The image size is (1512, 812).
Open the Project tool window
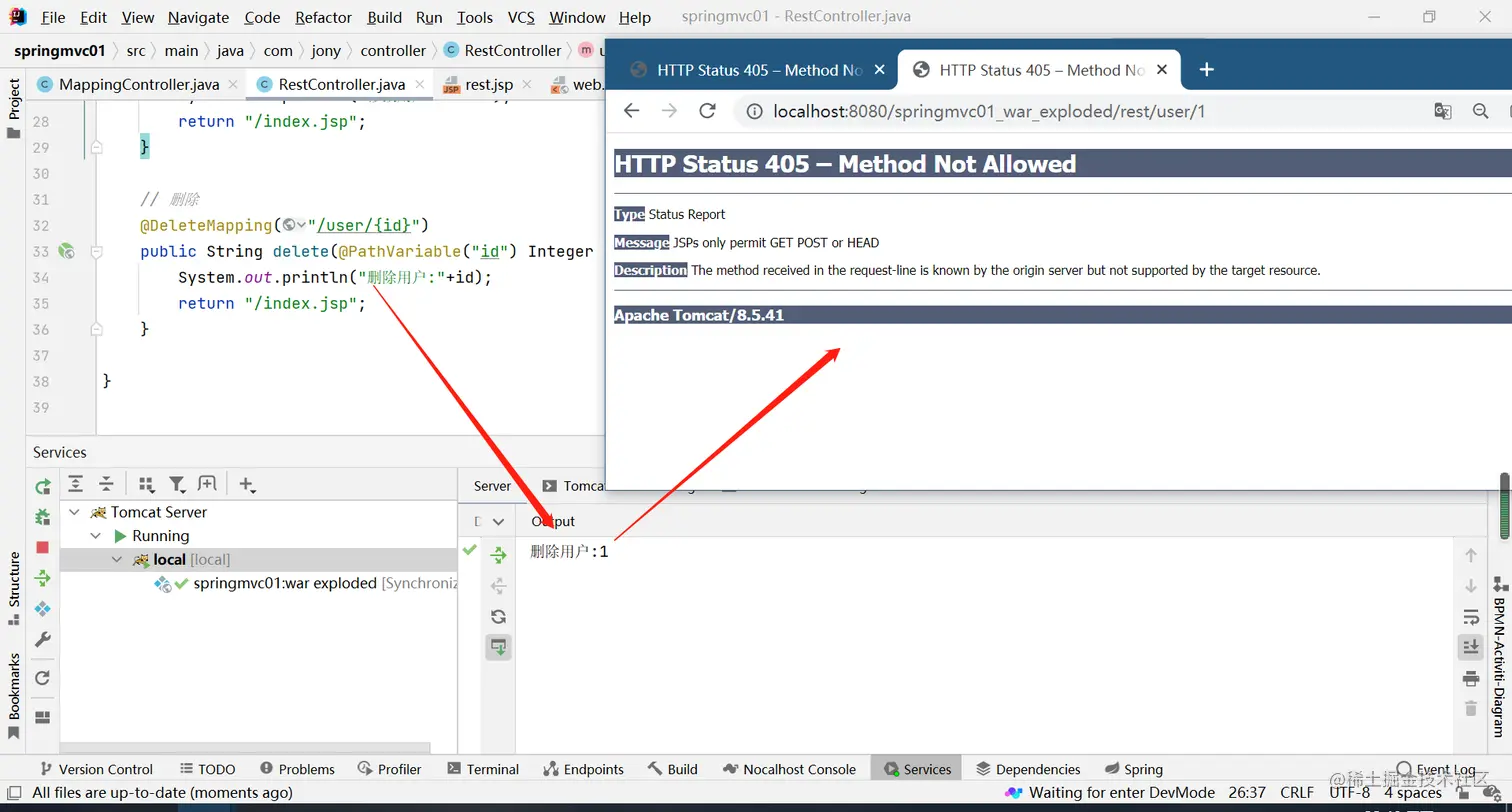(13, 108)
